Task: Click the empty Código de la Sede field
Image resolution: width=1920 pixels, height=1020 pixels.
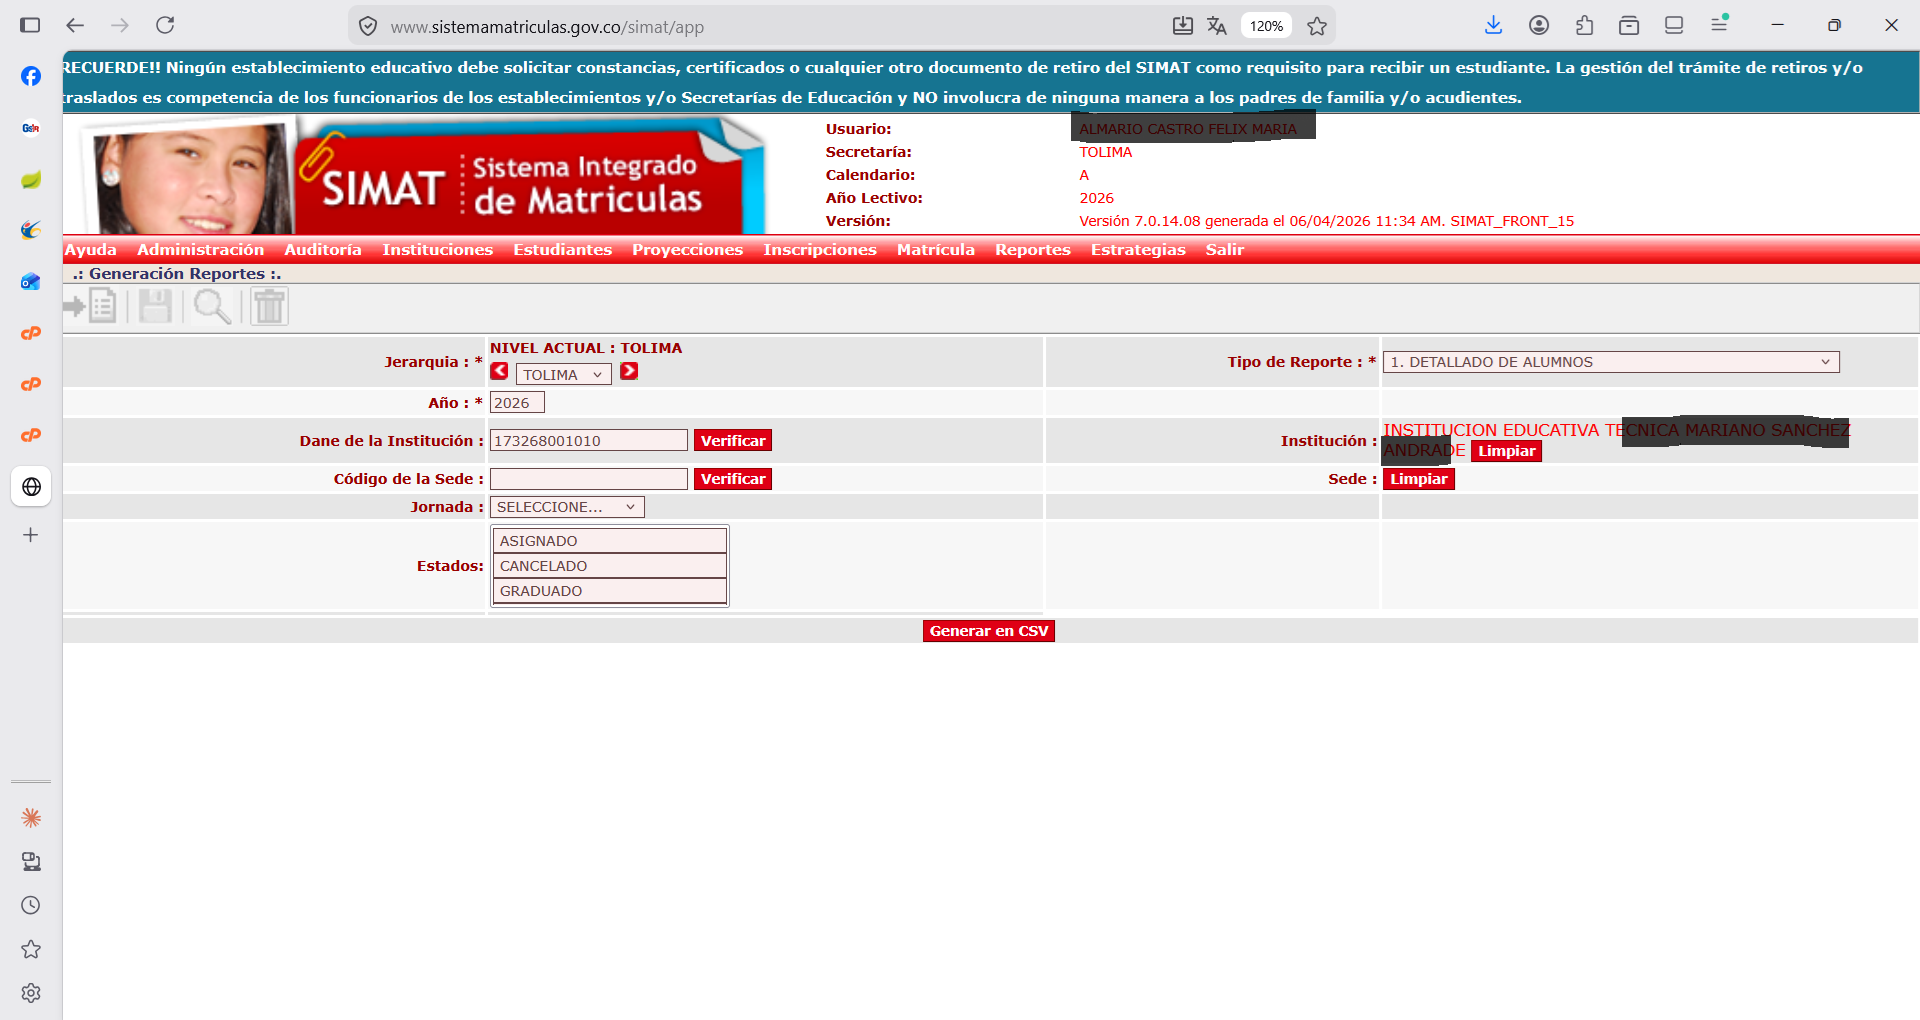Action: pos(589,479)
